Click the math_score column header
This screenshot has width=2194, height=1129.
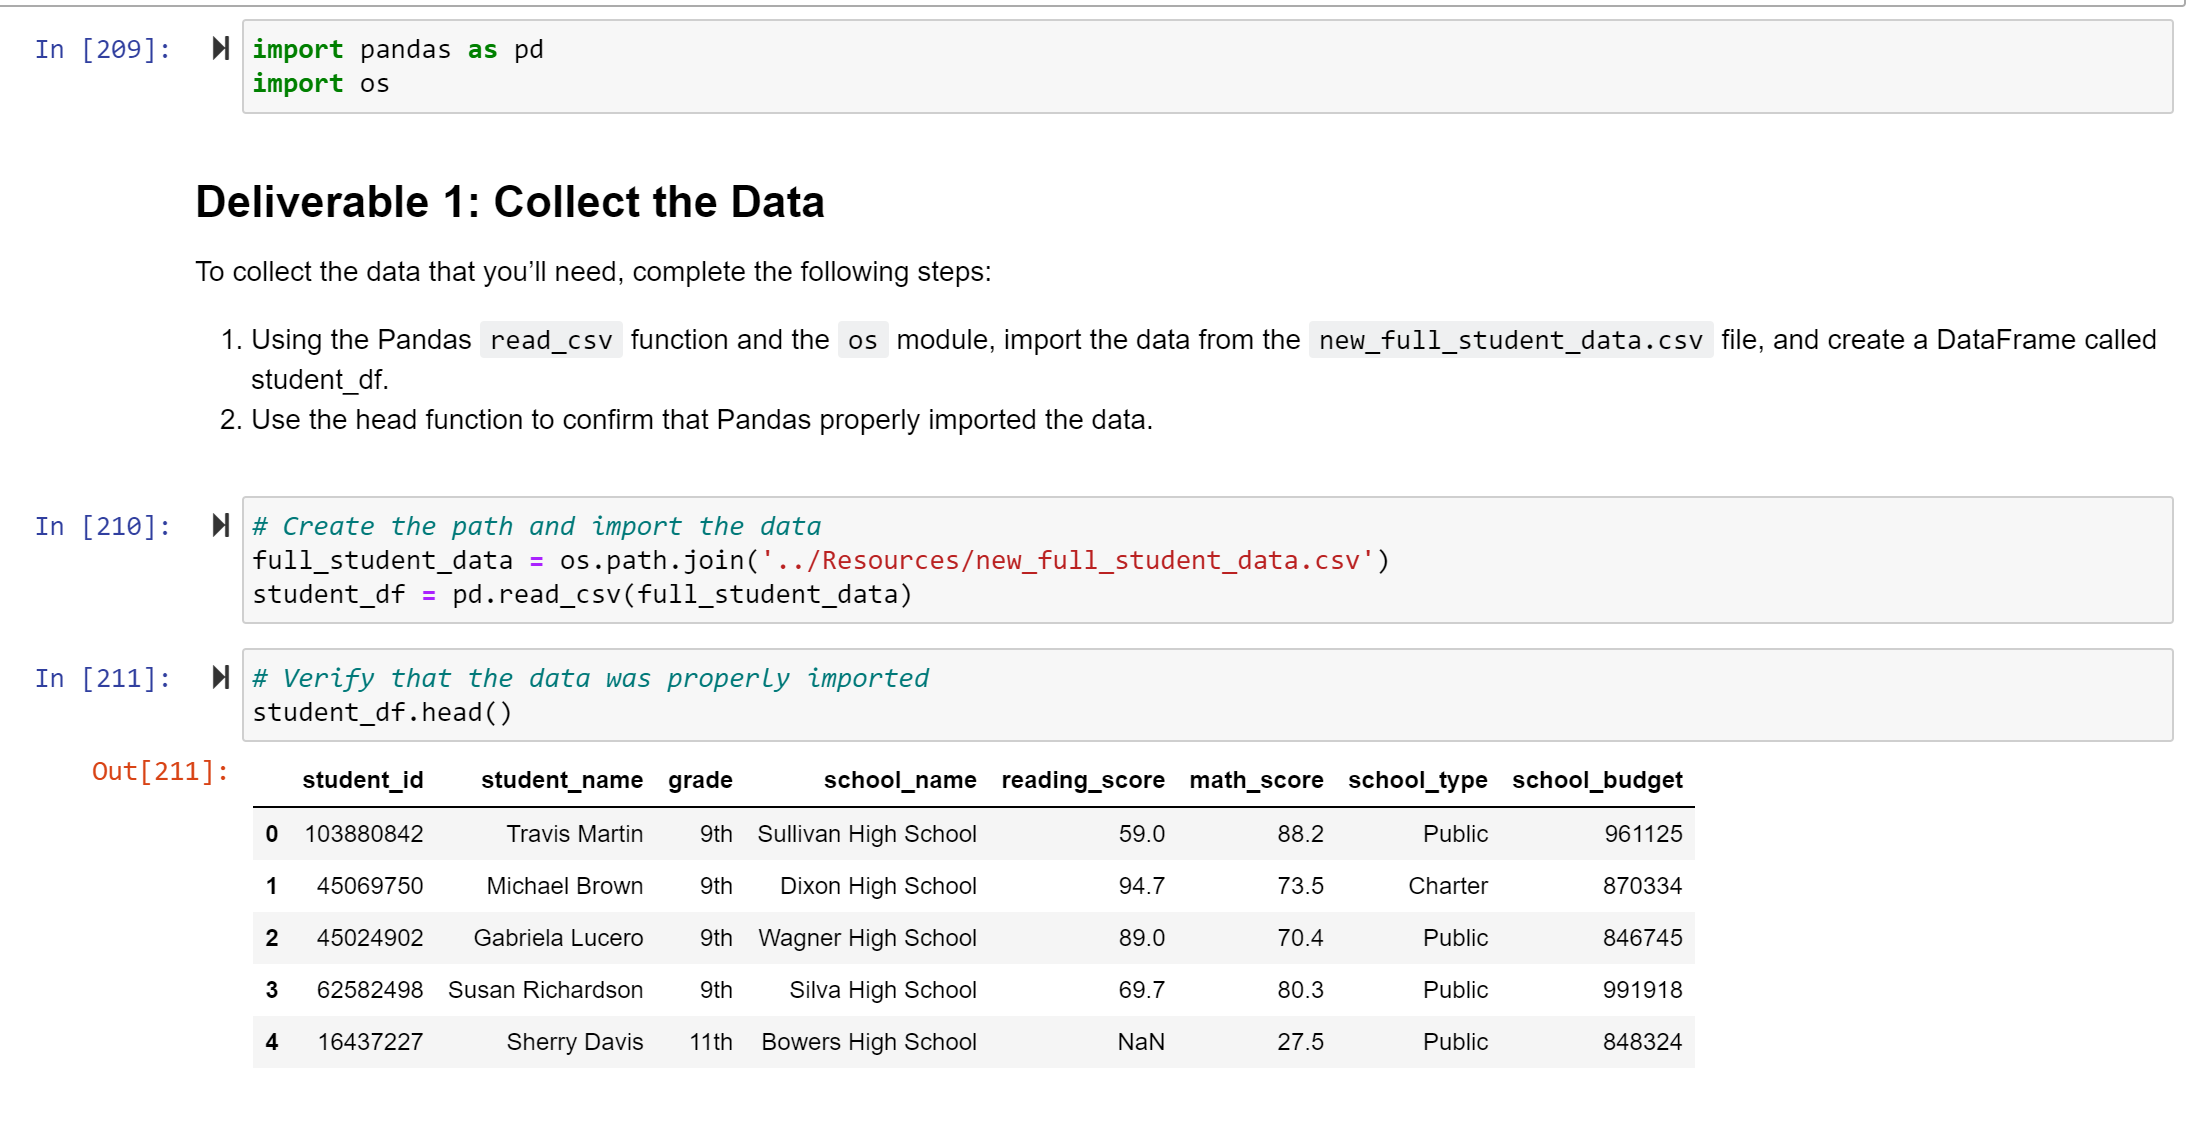coord(1256,780)
